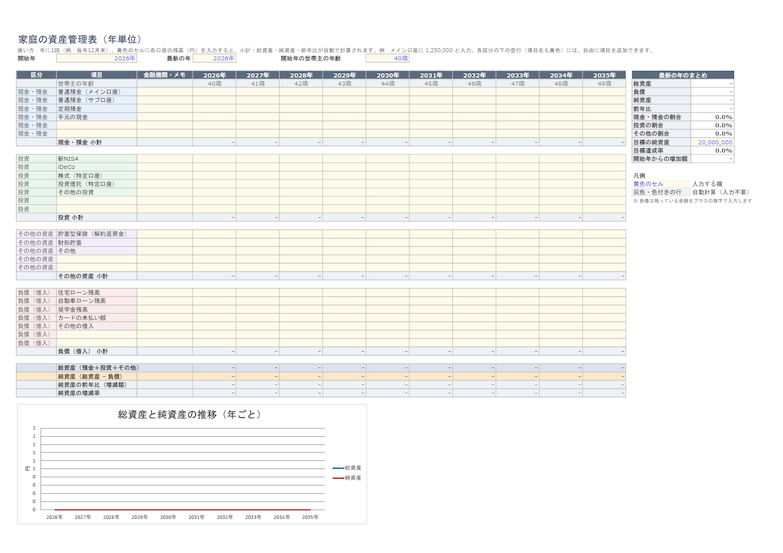Select the その他の投資 item cell
Image resolution: width=783 pixels, height=553 pixels.
pyautogui.click(x=96, y=192)
